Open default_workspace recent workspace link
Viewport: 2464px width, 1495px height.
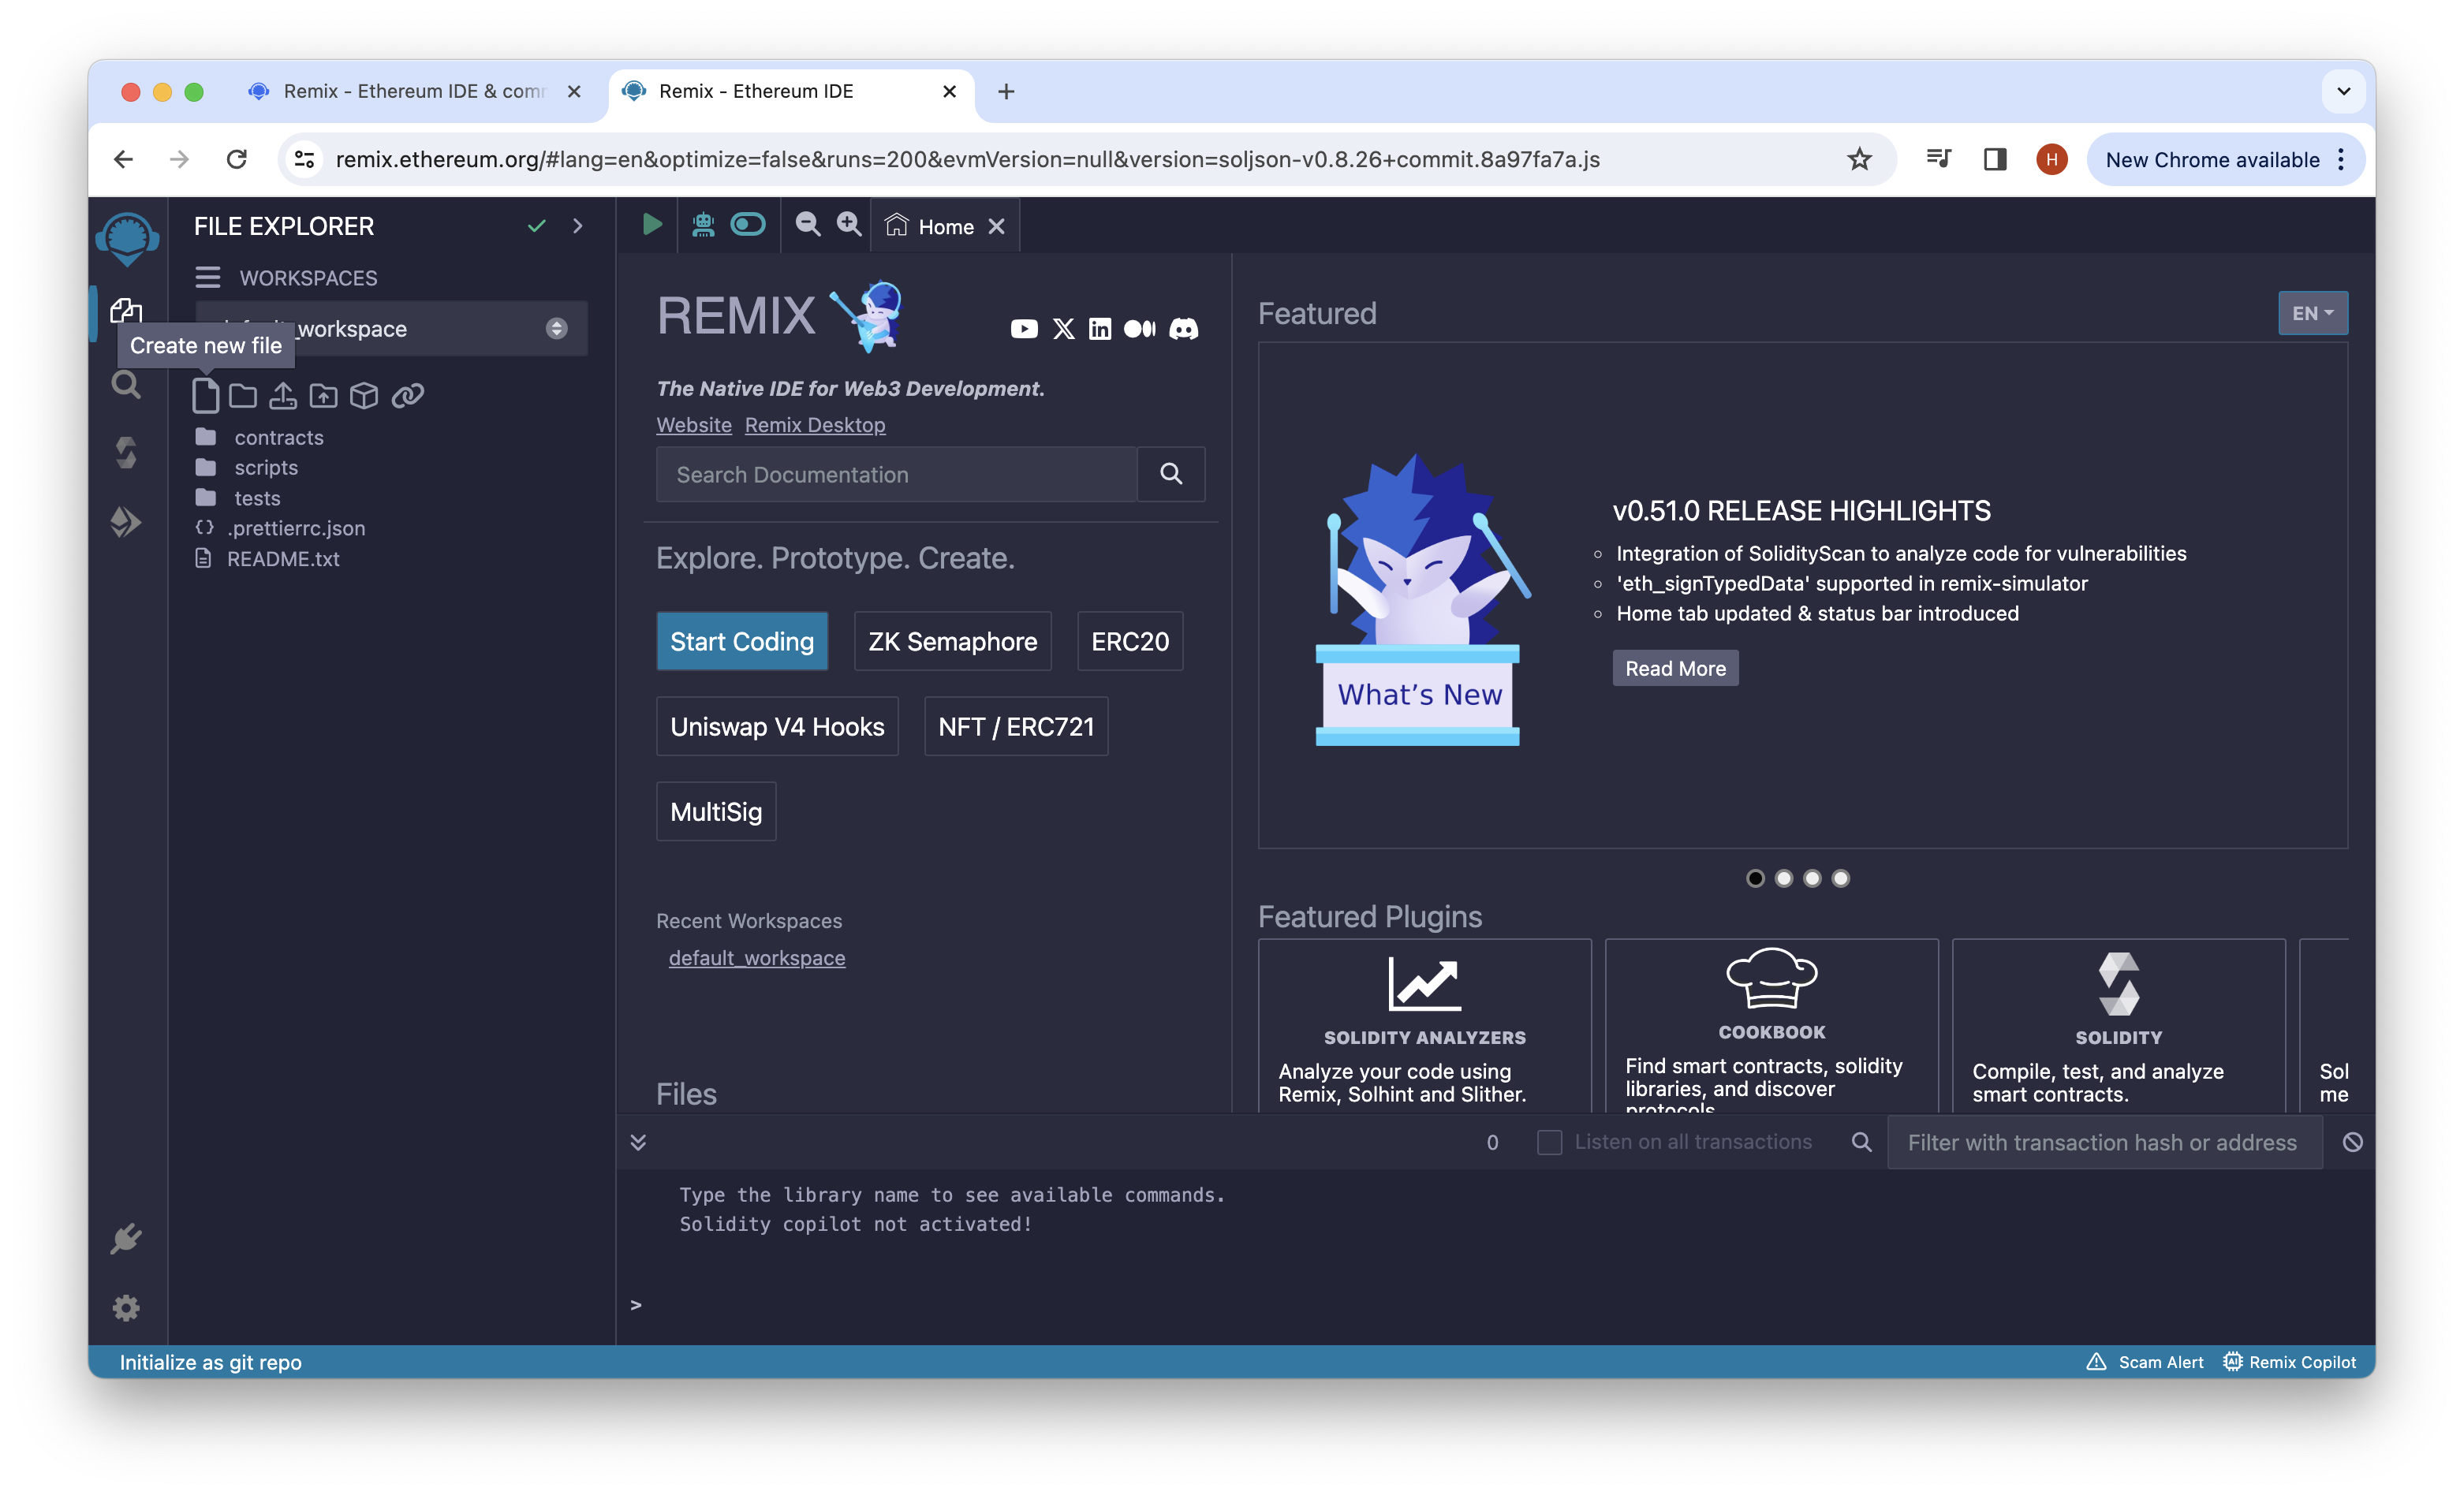click(x=757, y=958)
